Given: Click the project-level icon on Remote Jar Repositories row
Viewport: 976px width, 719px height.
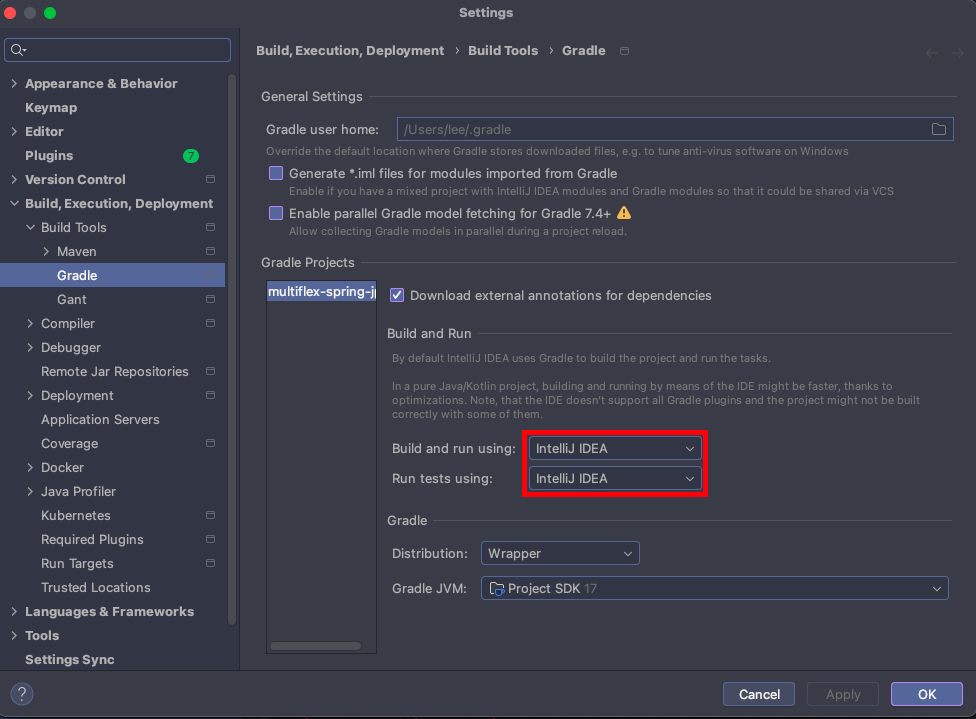Looking at the screenshot, I should [210, 372].
